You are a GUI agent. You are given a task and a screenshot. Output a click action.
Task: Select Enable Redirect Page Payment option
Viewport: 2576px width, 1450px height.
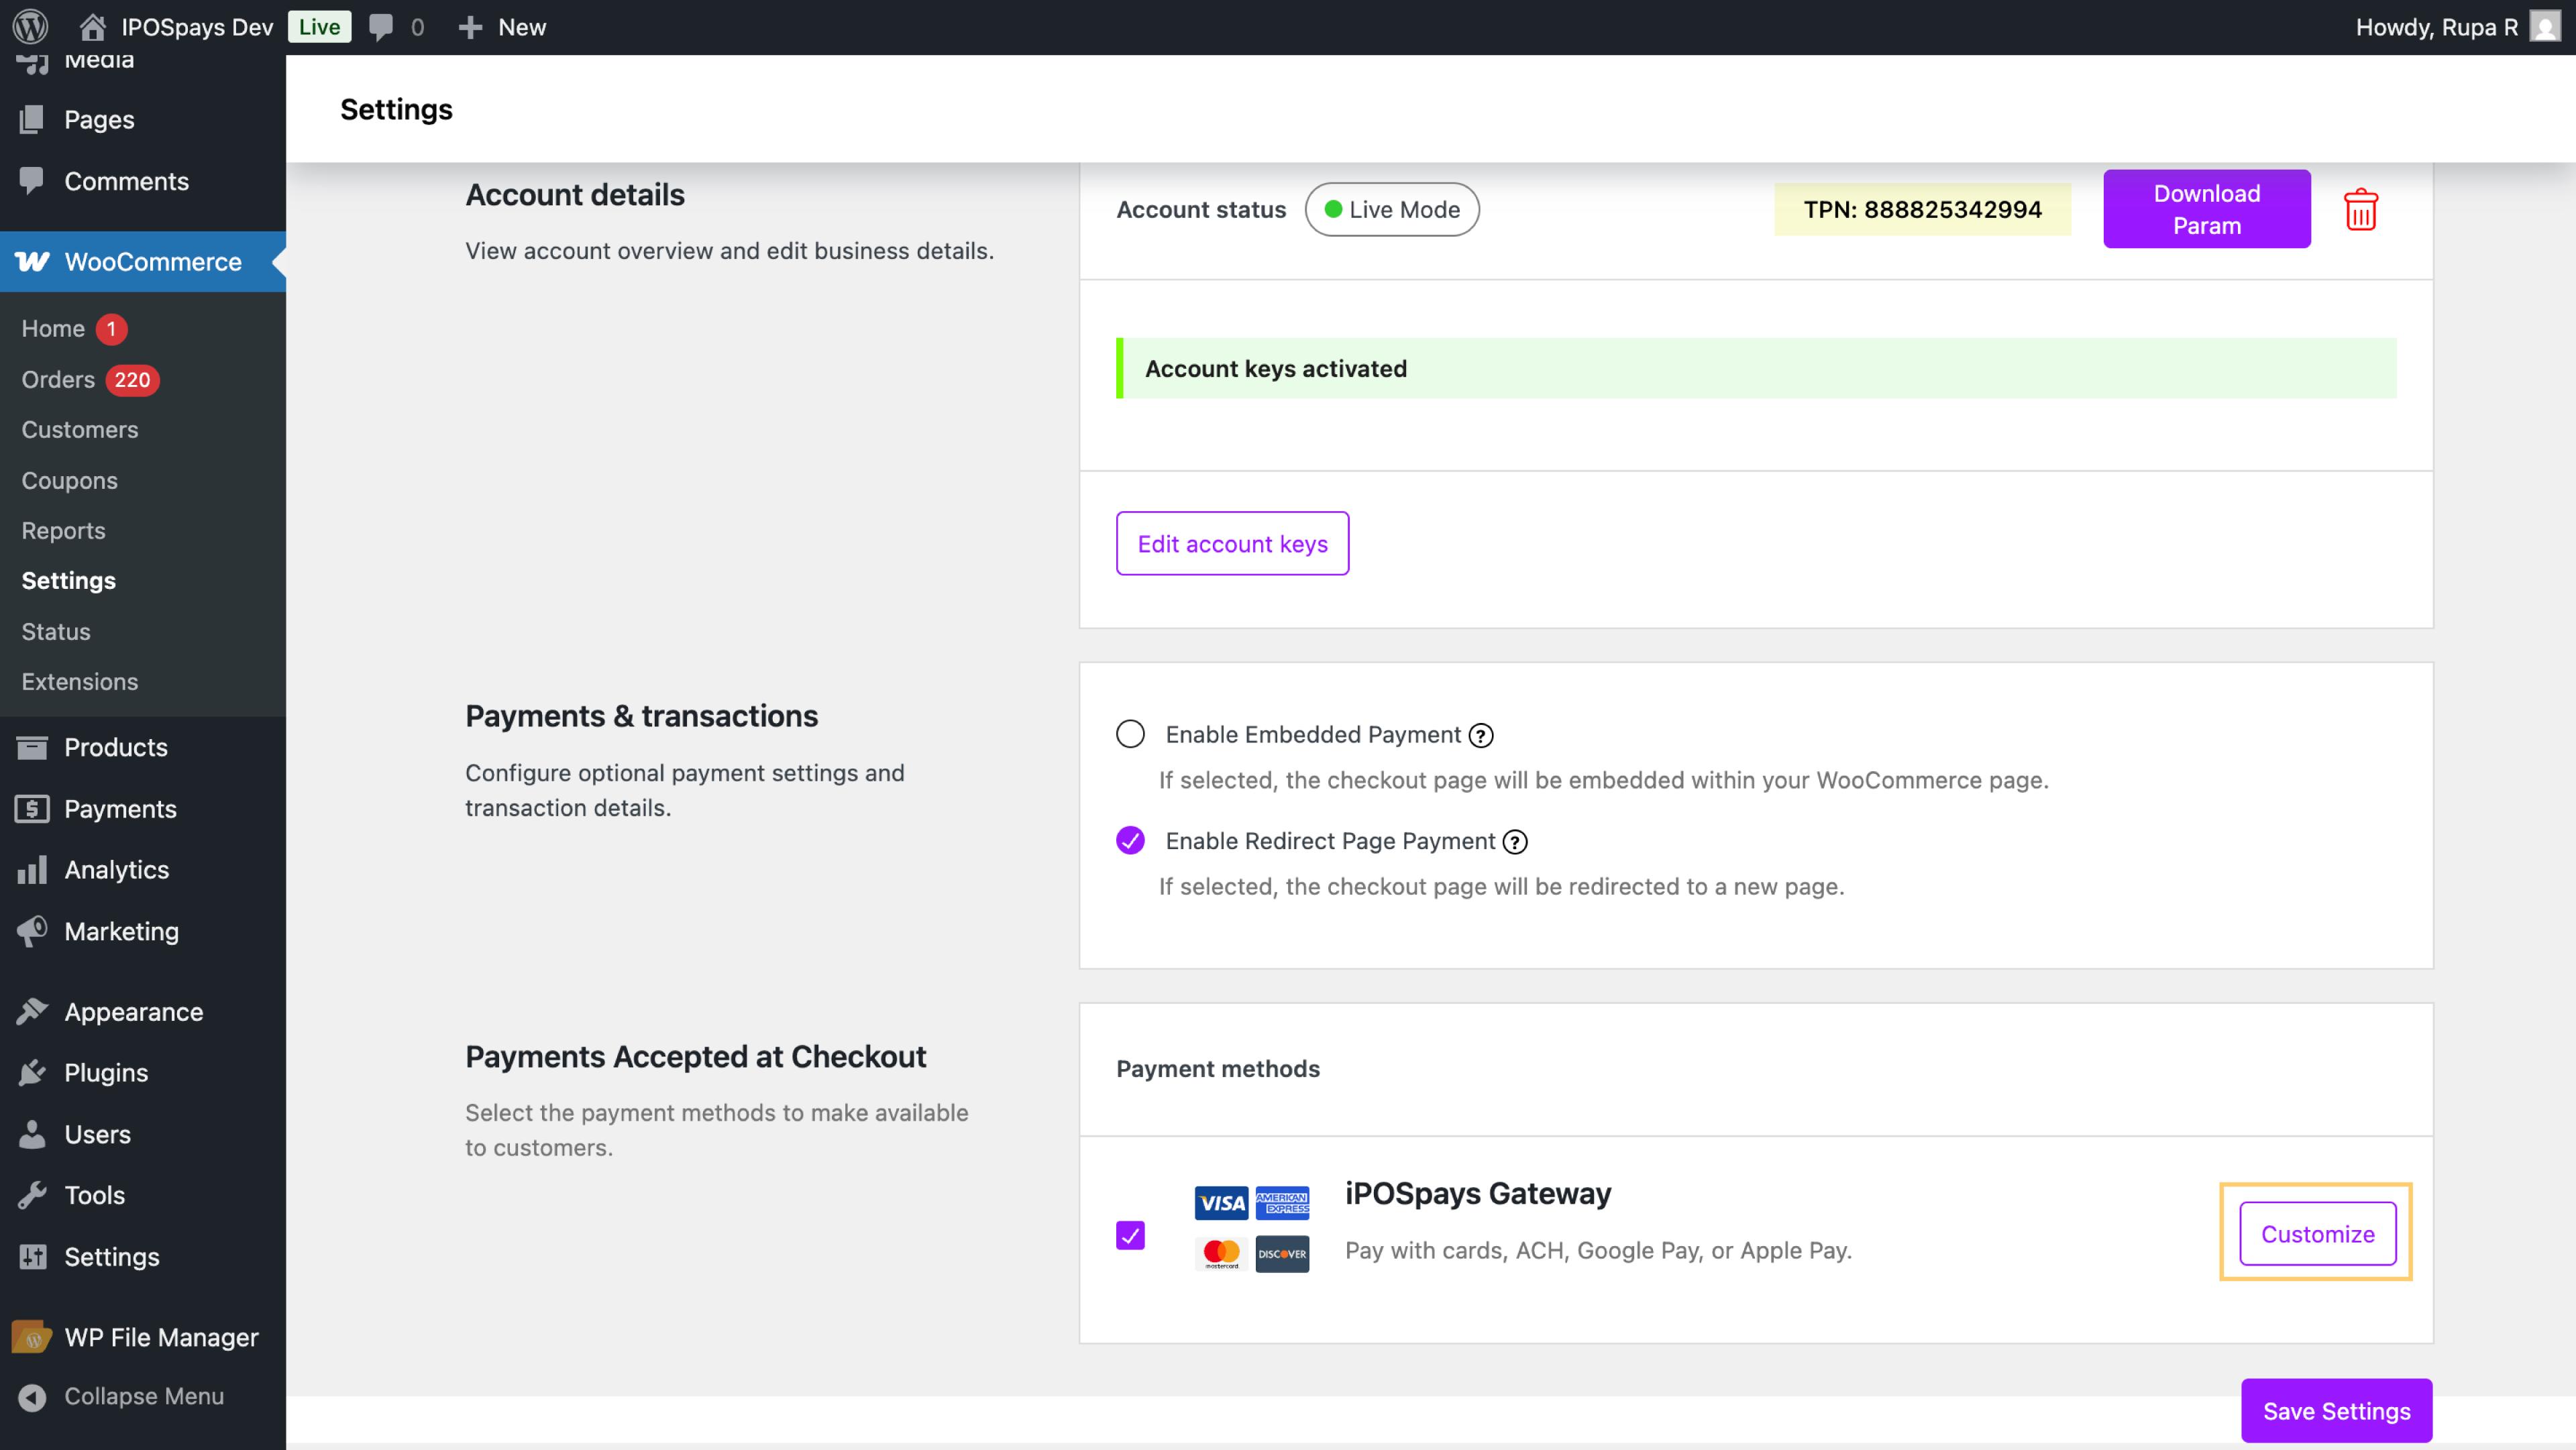click(1130, 841)
